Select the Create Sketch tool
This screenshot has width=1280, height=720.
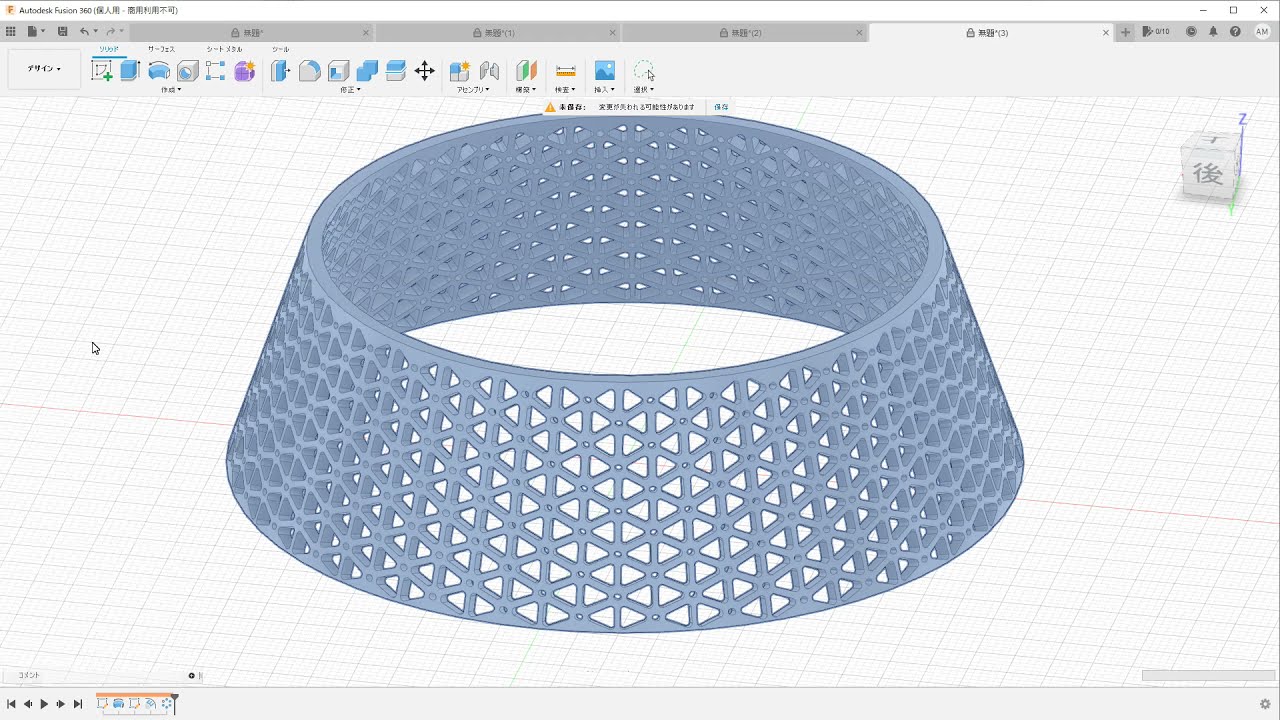point(102,71)
